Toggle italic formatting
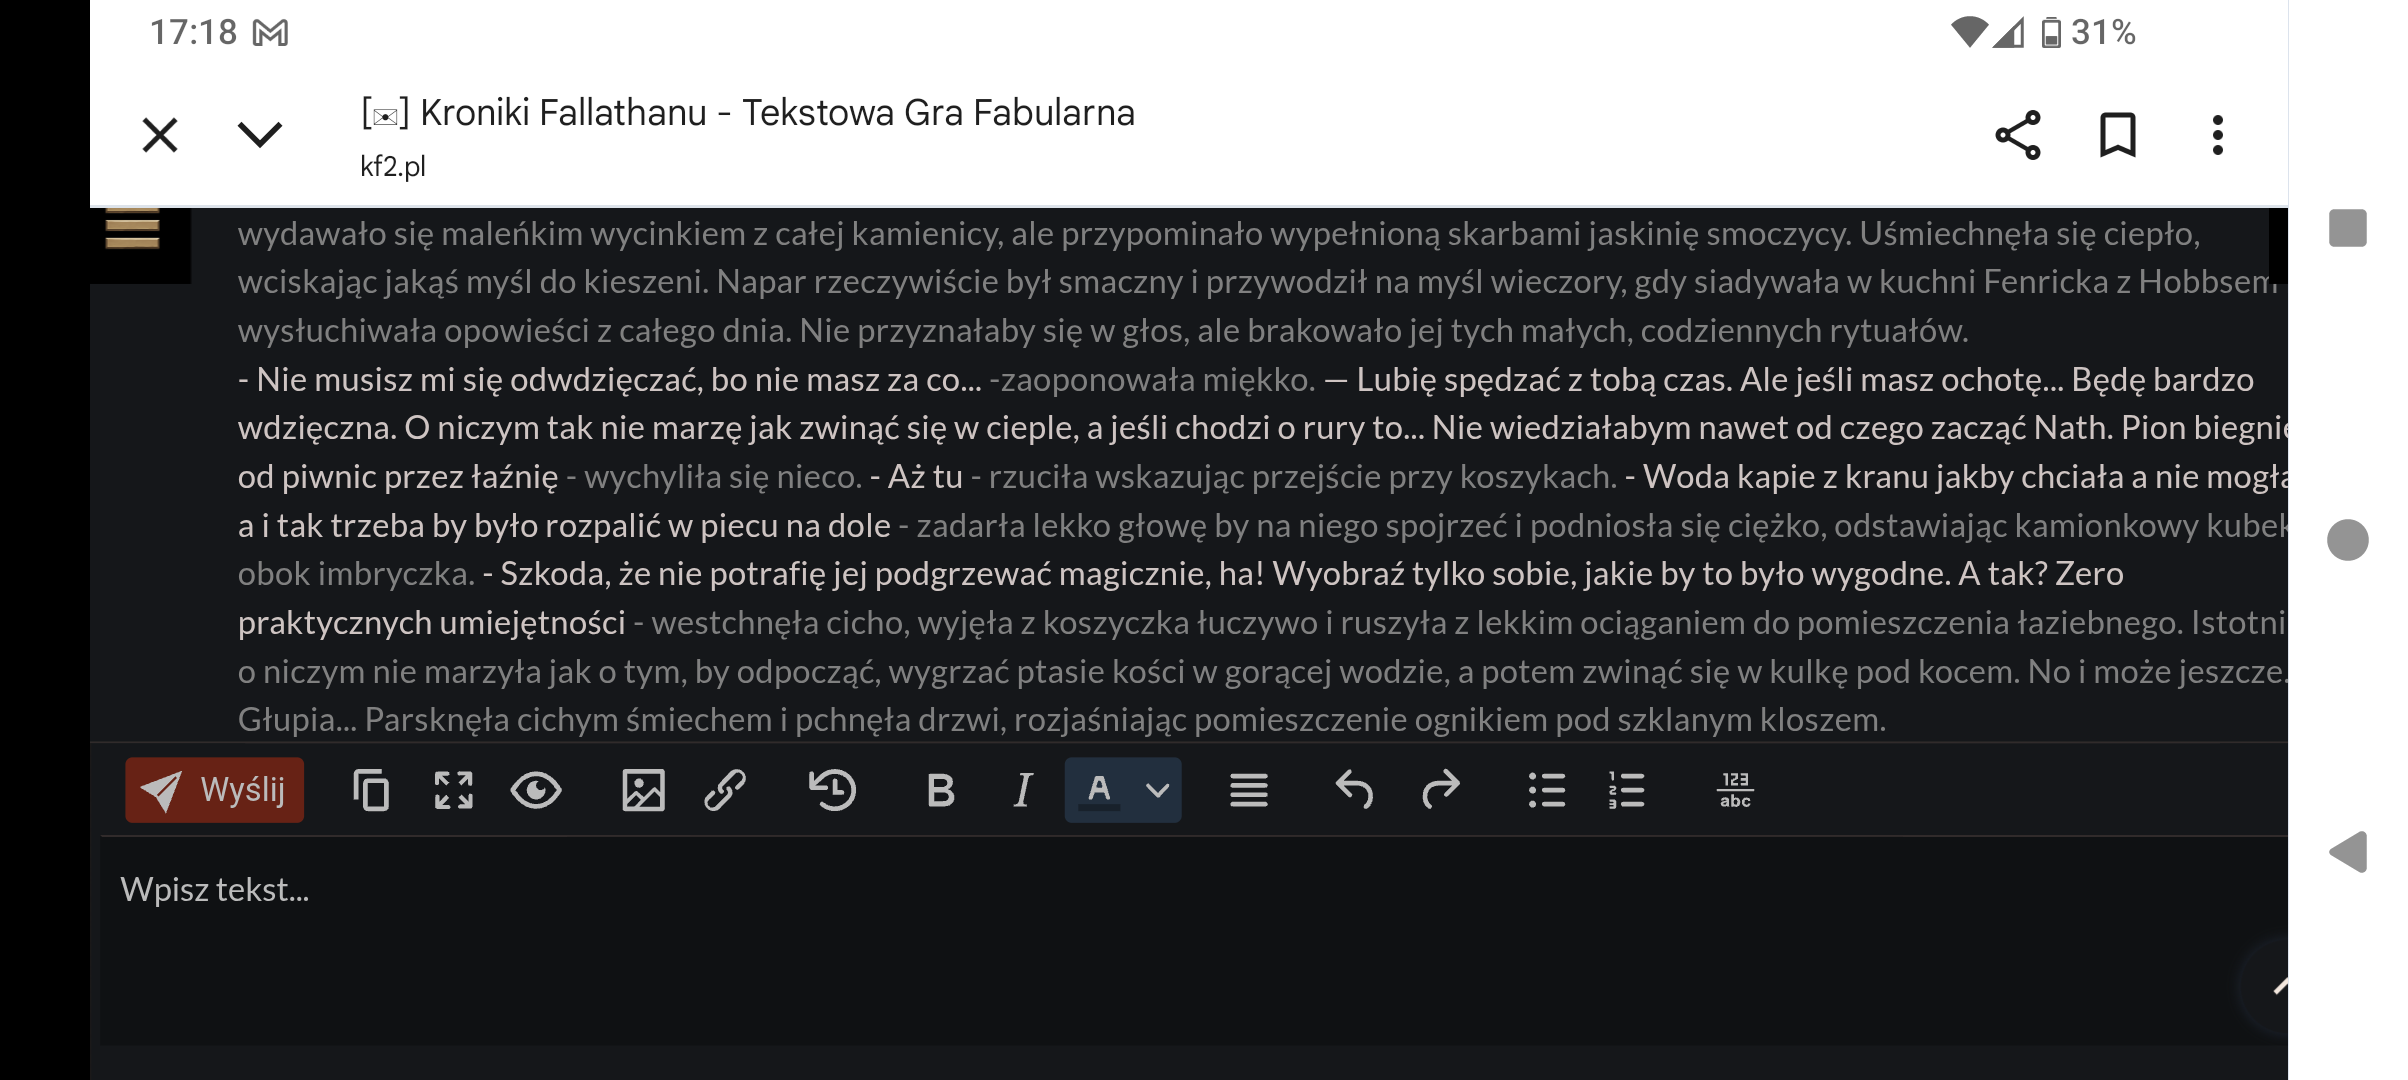The image size is (2408, 1080). pos(1022,790)
